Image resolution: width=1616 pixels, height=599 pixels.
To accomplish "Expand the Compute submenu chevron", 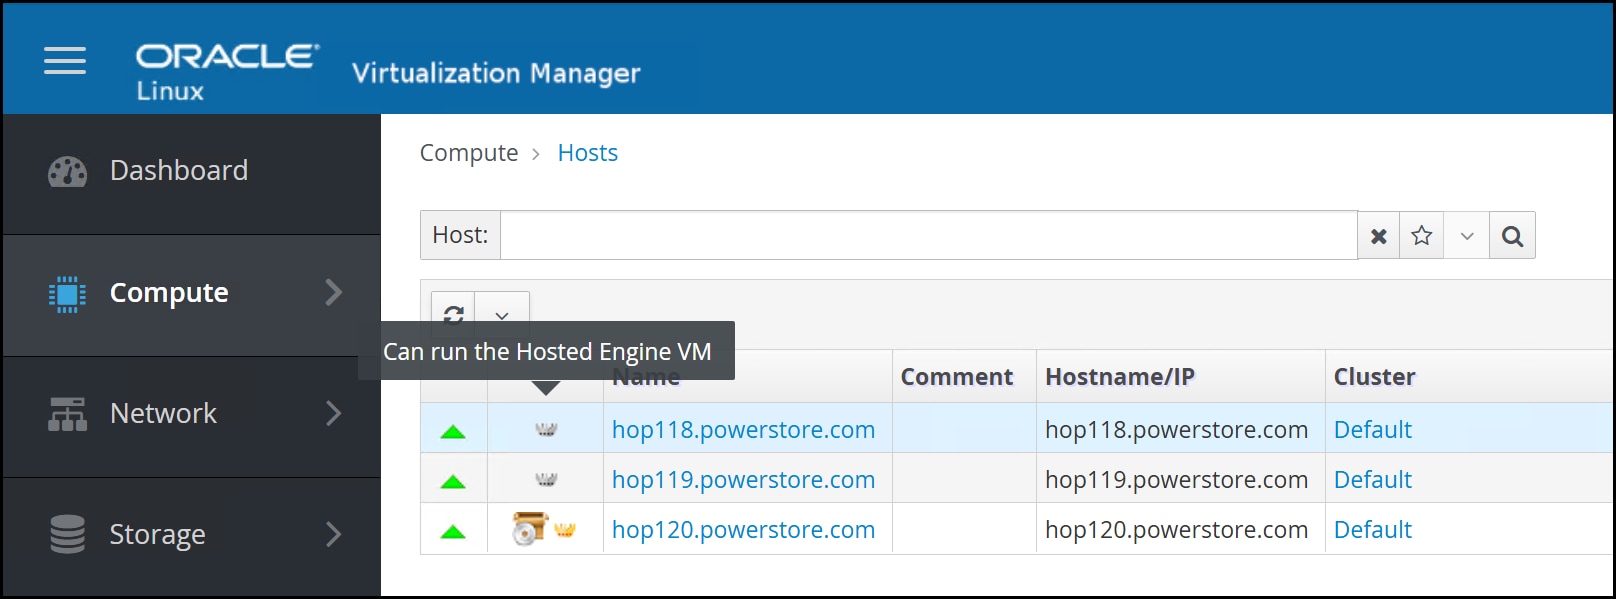I will pos(334,292).
